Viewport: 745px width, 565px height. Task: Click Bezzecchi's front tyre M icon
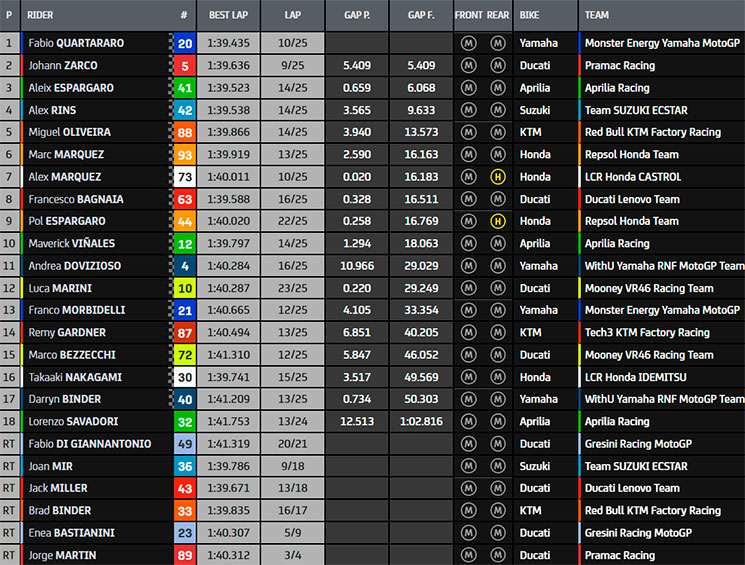(468, 354)
